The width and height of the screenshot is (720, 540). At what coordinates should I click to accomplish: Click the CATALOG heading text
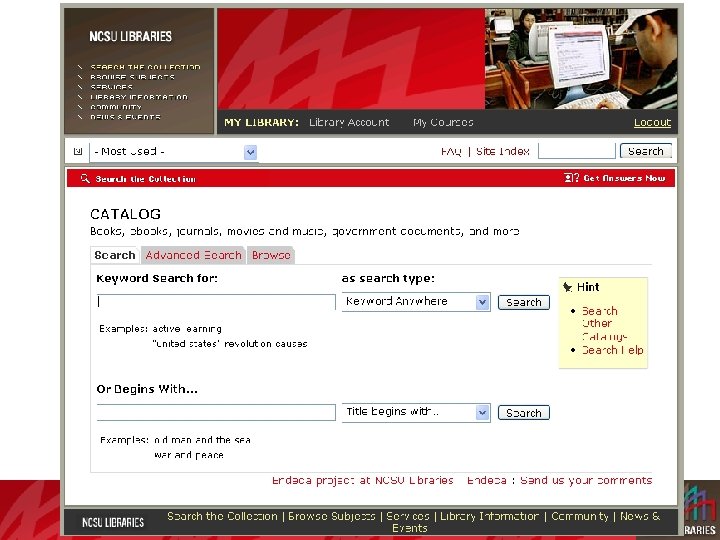tap(125, 214)
